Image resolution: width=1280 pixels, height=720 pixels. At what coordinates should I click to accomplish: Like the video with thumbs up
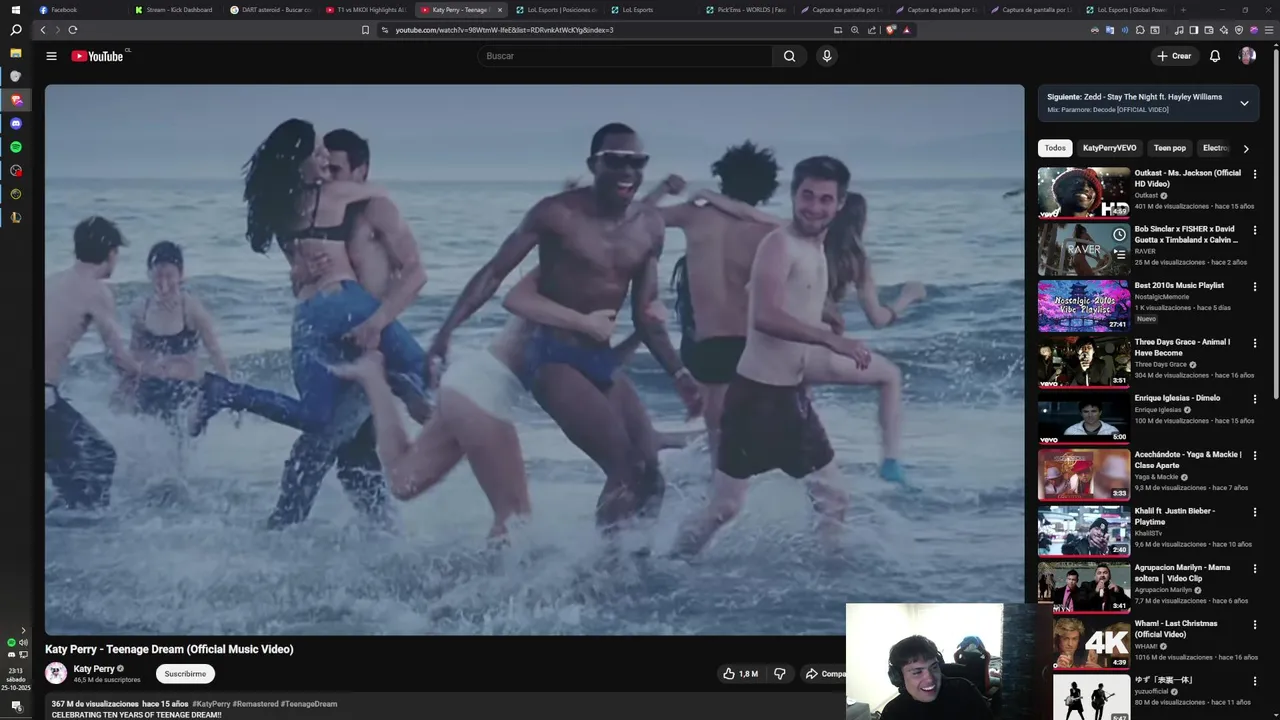(740, 674)
